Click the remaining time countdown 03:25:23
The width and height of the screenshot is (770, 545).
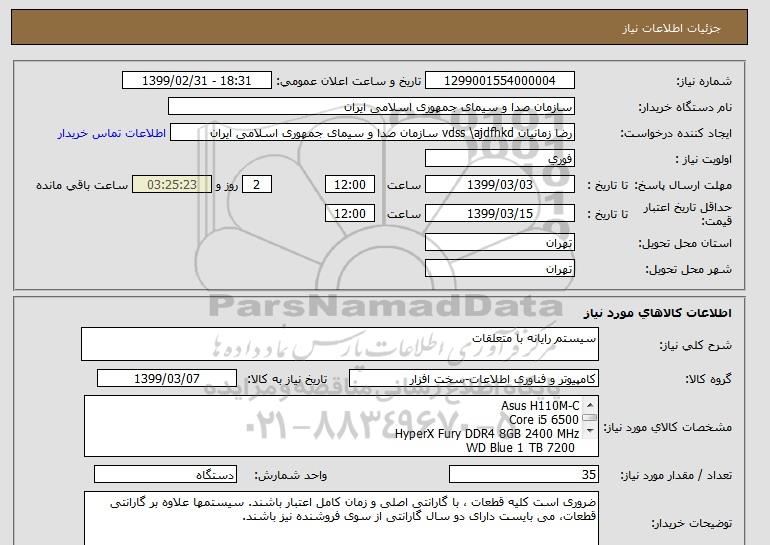coord(172,185)
